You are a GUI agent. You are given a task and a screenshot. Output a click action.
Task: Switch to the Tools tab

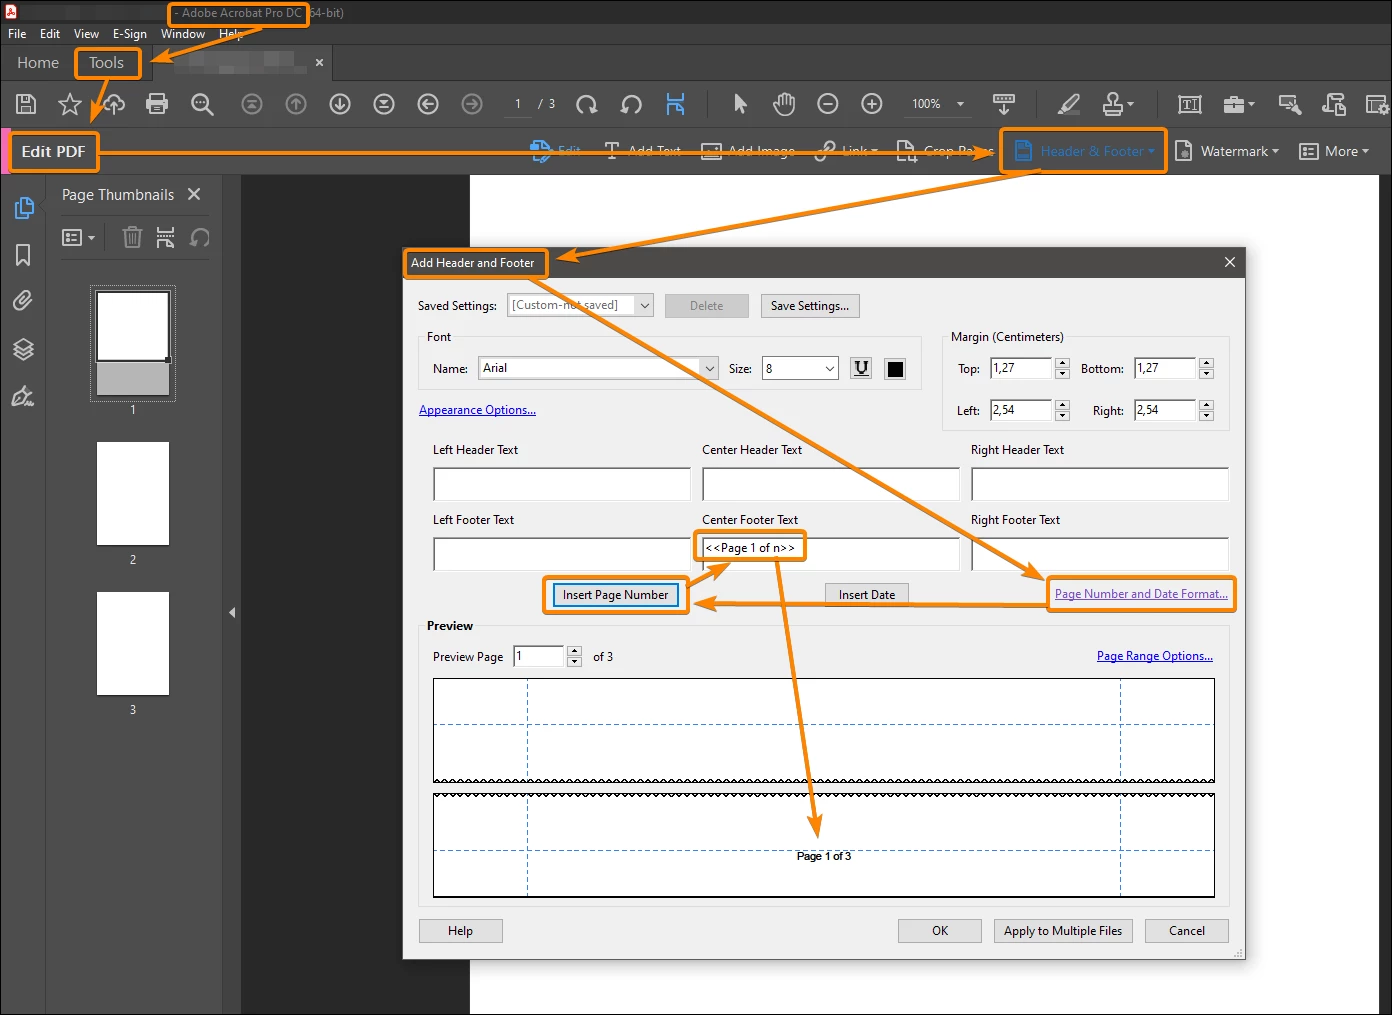click(106, 62)
